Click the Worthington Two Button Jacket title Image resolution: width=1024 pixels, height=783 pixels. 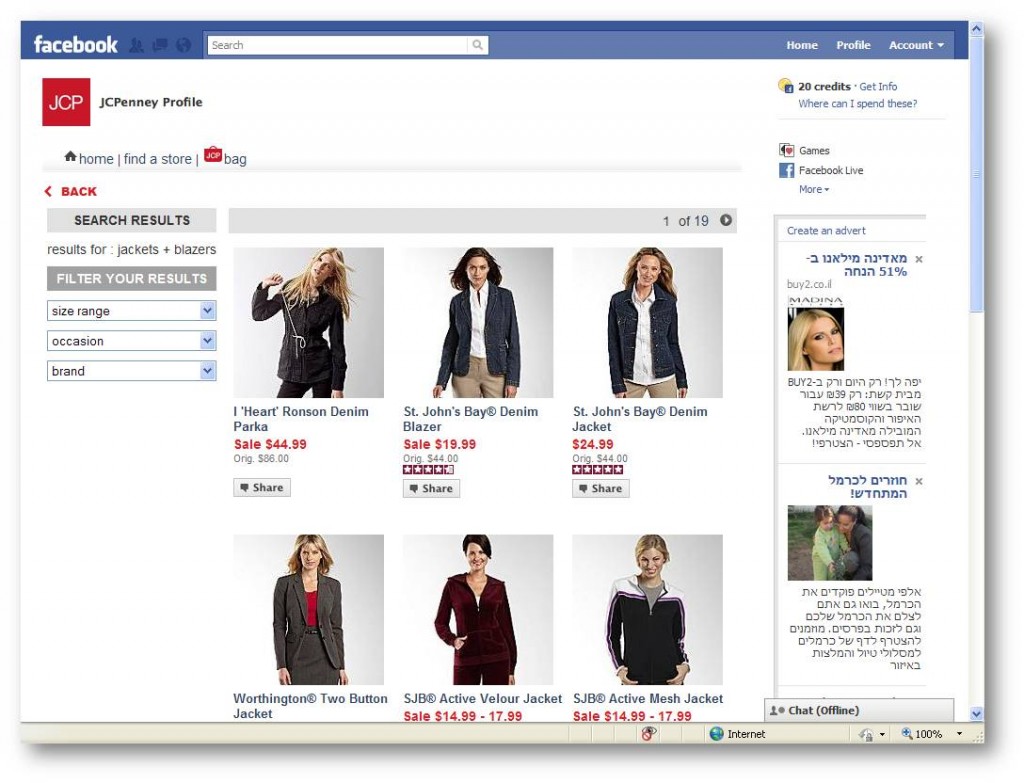(x=310, y=706)
